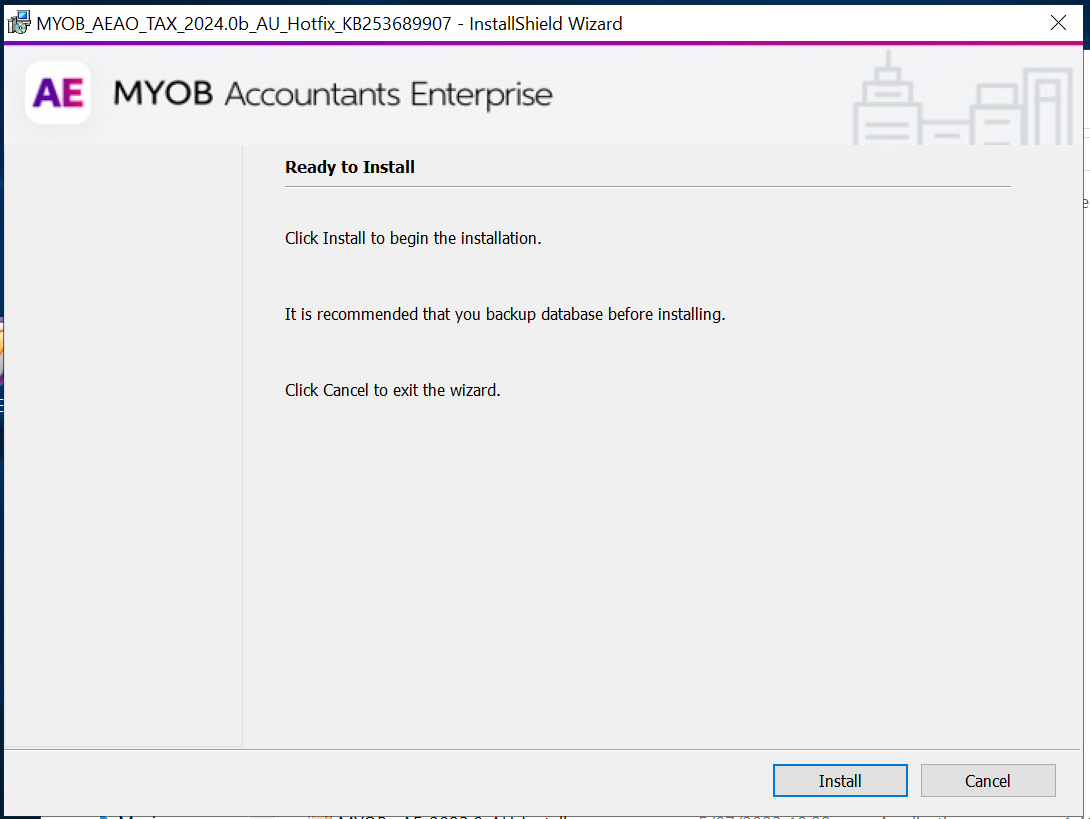Viewport: 1090px width, 819px height.
Task: Close the InstallShield Wizard window
Action: pos(1058,23)
